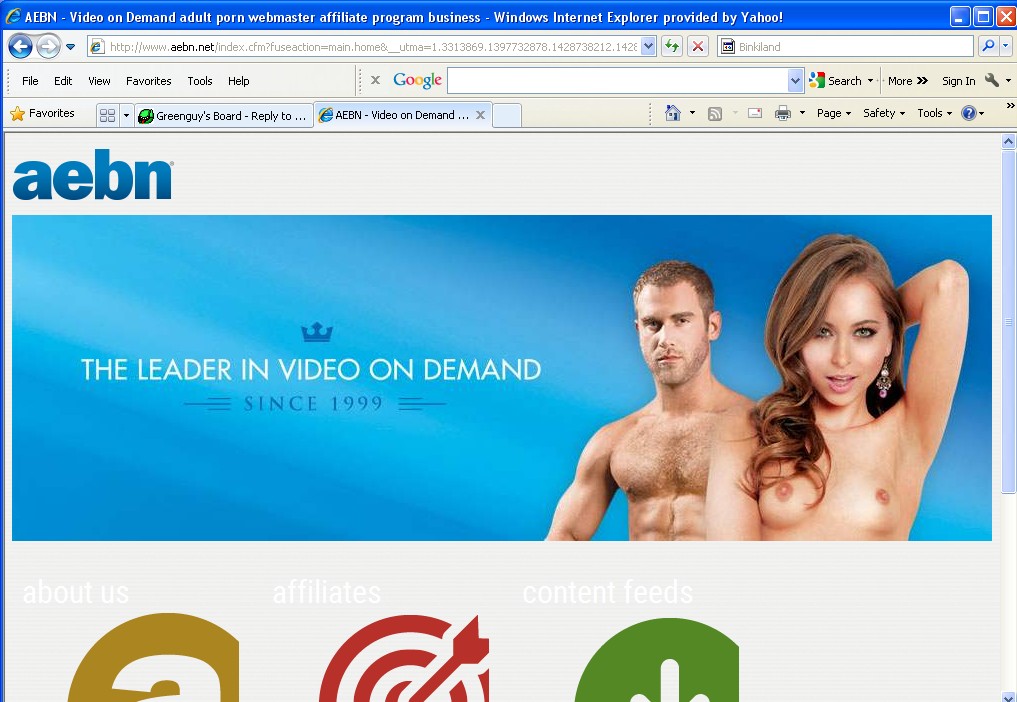Screen dimensions: 1017x702
Task: Click Sign In on Google toolbar
Action: 958,81
